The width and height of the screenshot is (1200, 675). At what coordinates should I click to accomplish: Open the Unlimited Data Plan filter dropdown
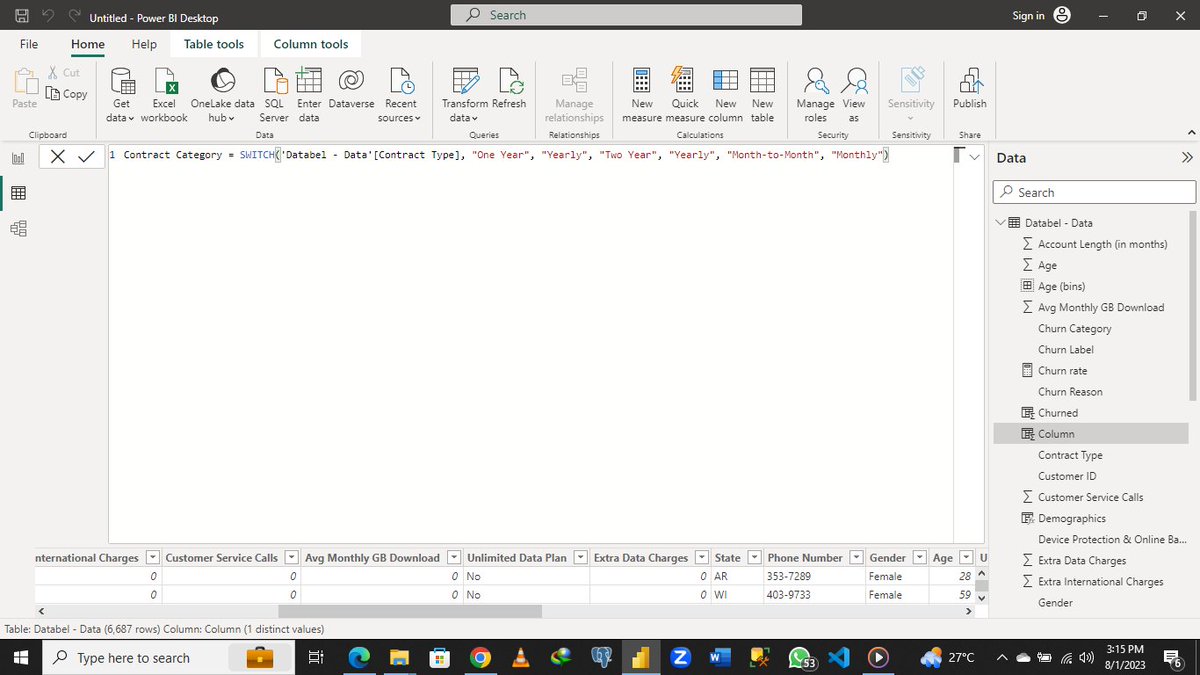tap(581, 557)
